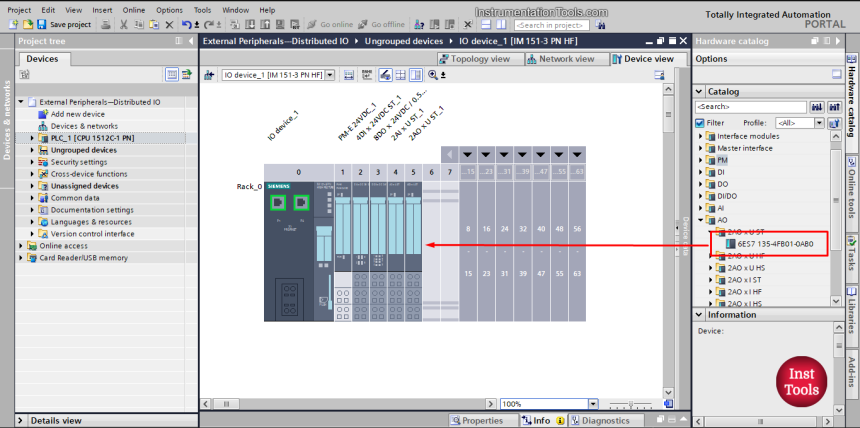Expand the PLC_1 [CPU 1512C-1 PN] node
Viewport: 860px width, 428px height.
(x=32, y=138)
